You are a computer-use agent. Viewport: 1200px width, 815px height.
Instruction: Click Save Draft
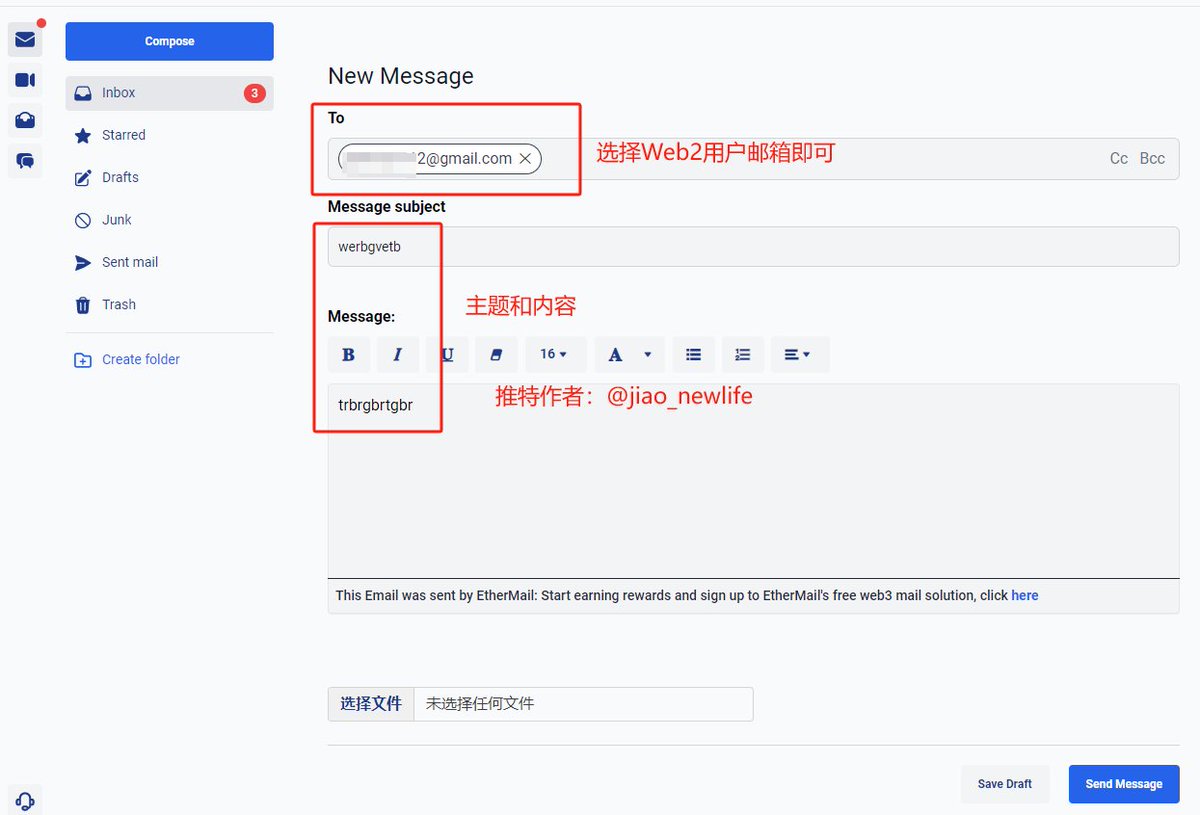pos(1005,784)
